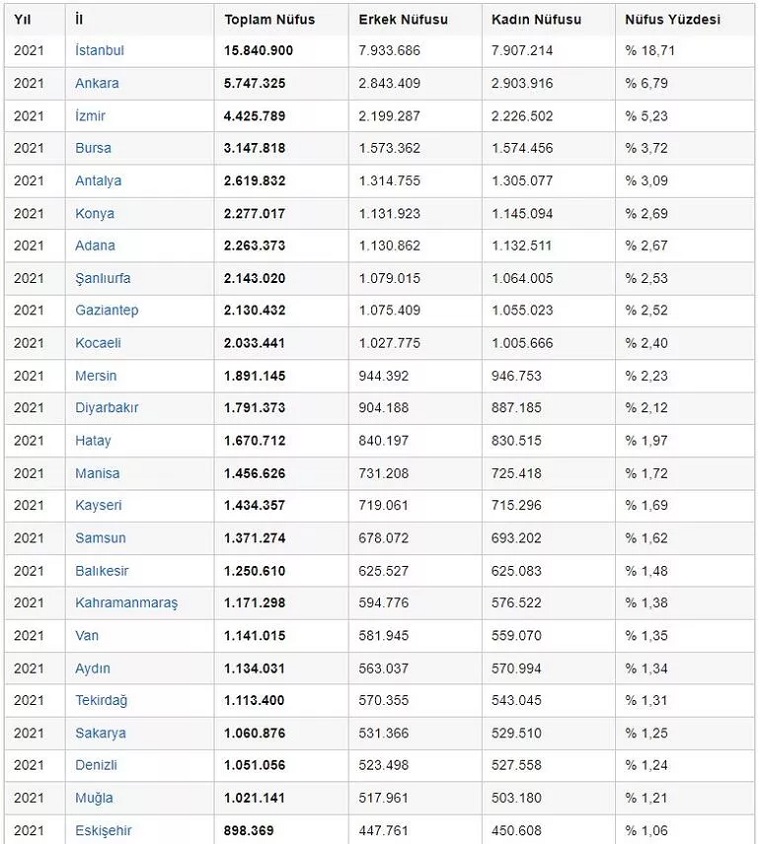This screenshot has height=844, width=760.
Task: Open the Tekirdağ link
Action: (x=101, y=700)
